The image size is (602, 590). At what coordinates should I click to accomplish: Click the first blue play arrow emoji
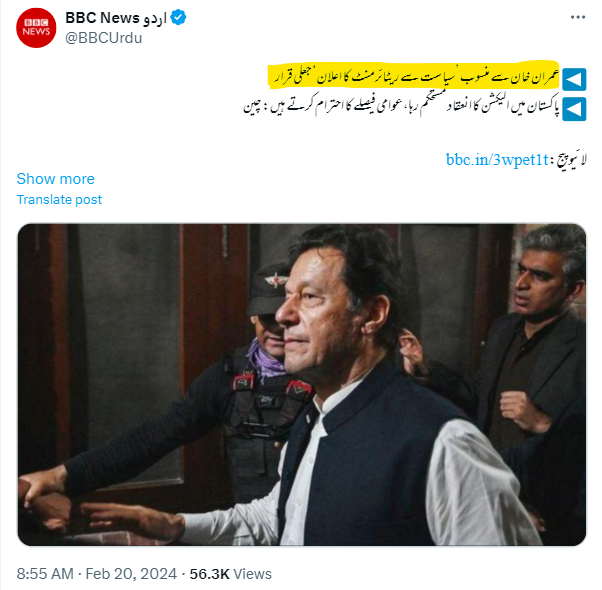tap(574, 79)
